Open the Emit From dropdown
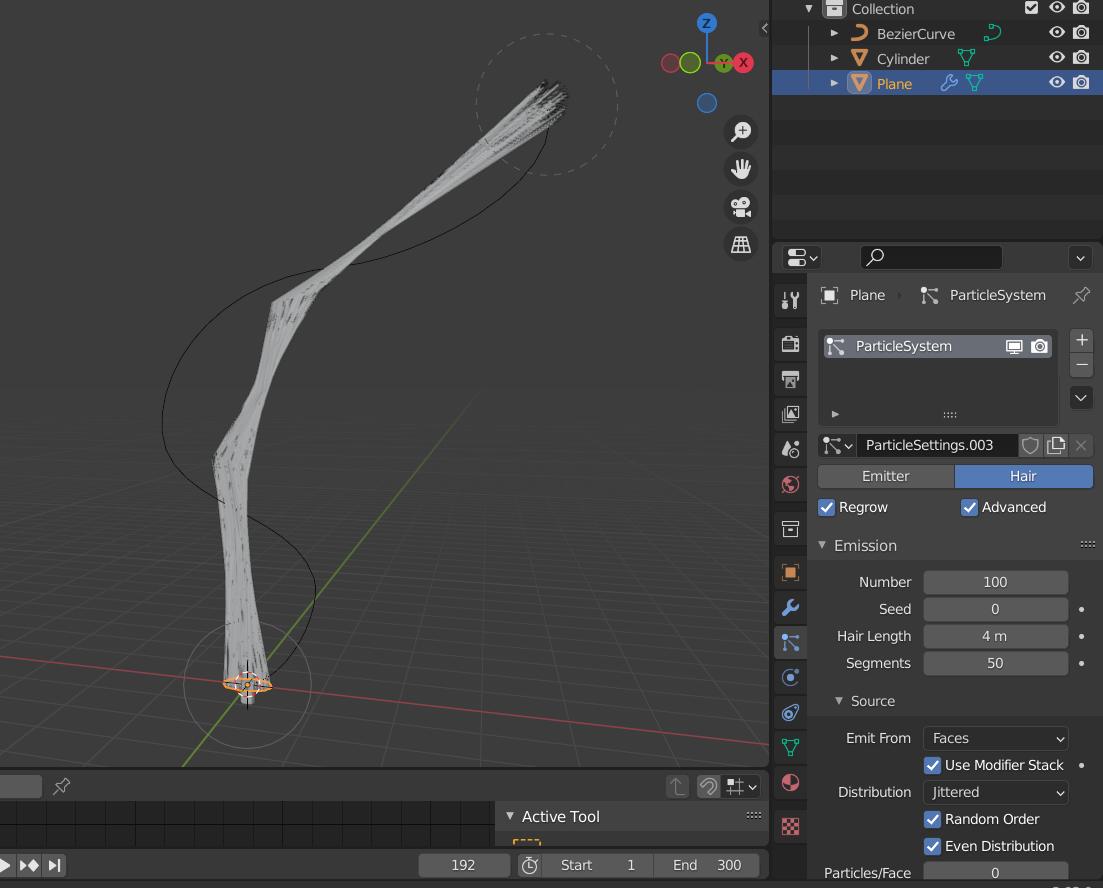 (x=995, y=738)
